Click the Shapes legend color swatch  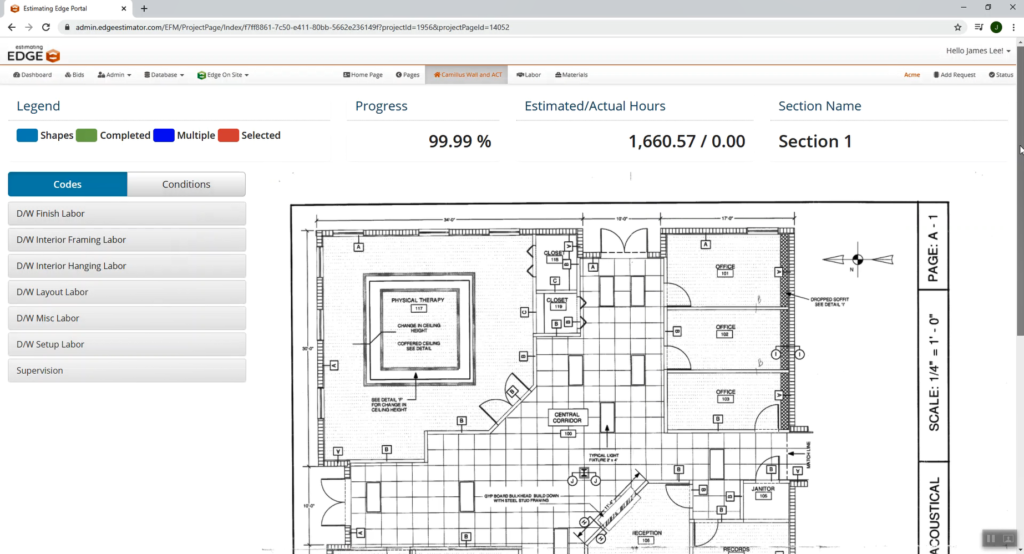(27, 135)
